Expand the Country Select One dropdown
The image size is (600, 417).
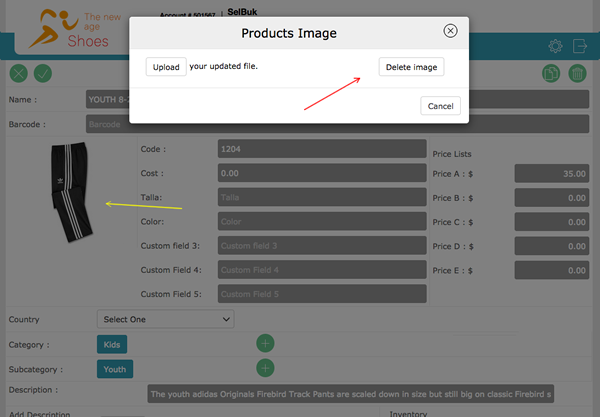[x=165, y=319]
